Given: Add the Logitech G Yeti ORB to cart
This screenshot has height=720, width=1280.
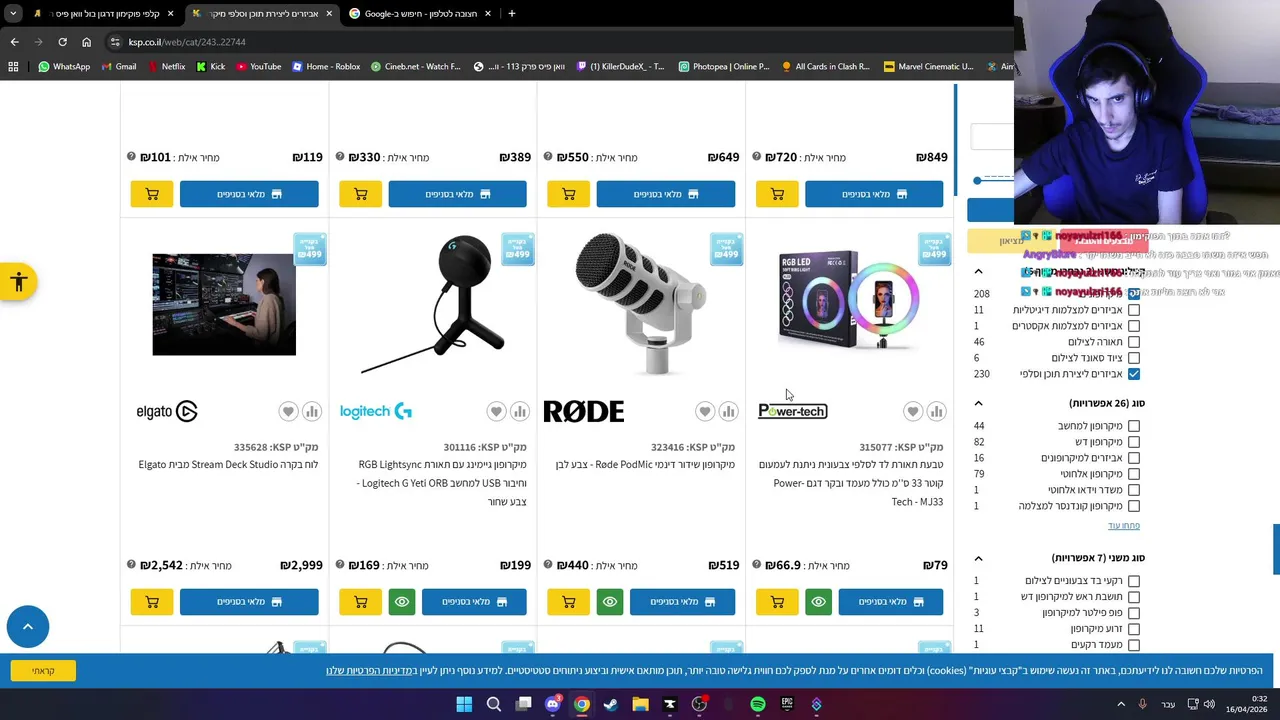Looking at the screenshot, I should point(360,602).
